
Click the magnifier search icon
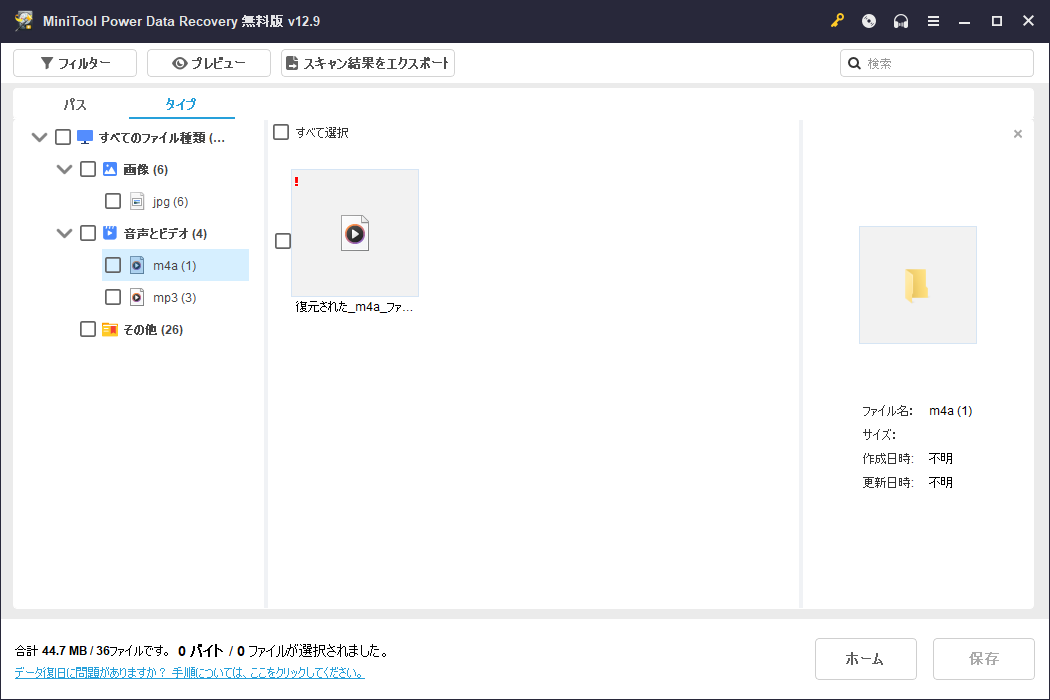[x=854, y=63]
